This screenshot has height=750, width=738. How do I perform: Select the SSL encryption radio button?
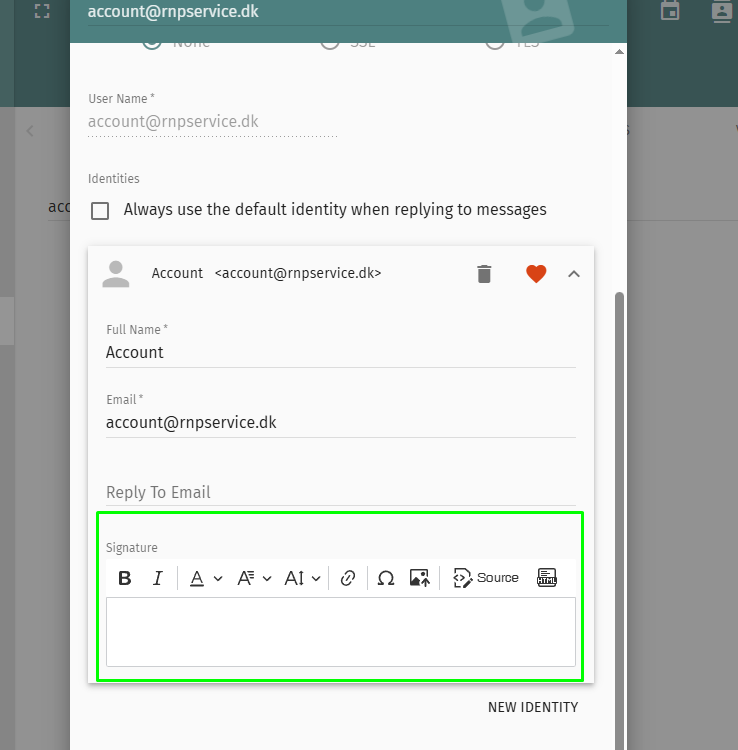(329, 43)
